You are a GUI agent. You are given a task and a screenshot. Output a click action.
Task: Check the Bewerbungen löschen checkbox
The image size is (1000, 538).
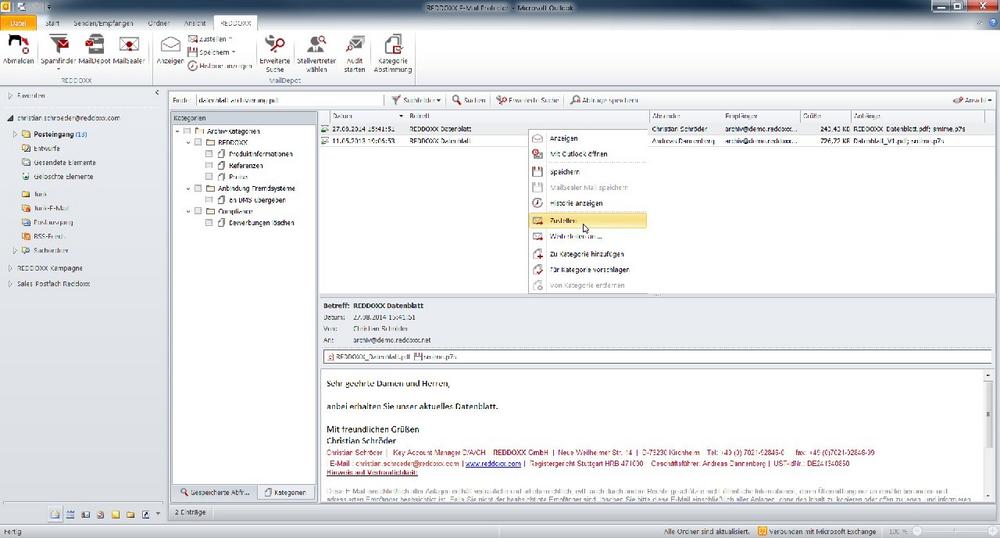click(209, 223)
